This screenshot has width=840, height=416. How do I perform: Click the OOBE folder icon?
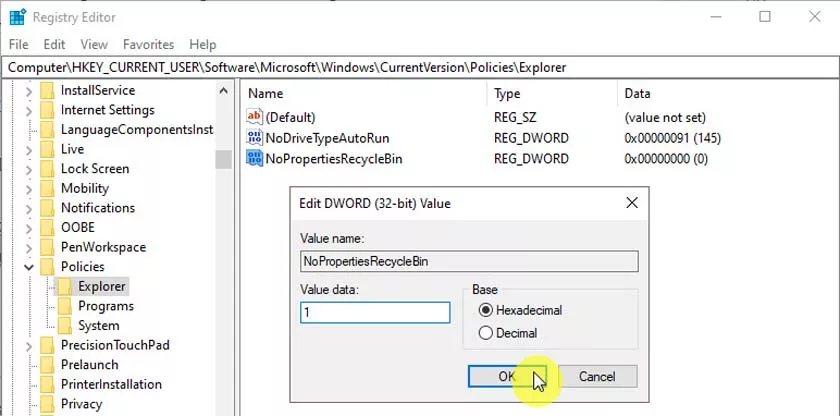tap(48, 228)
